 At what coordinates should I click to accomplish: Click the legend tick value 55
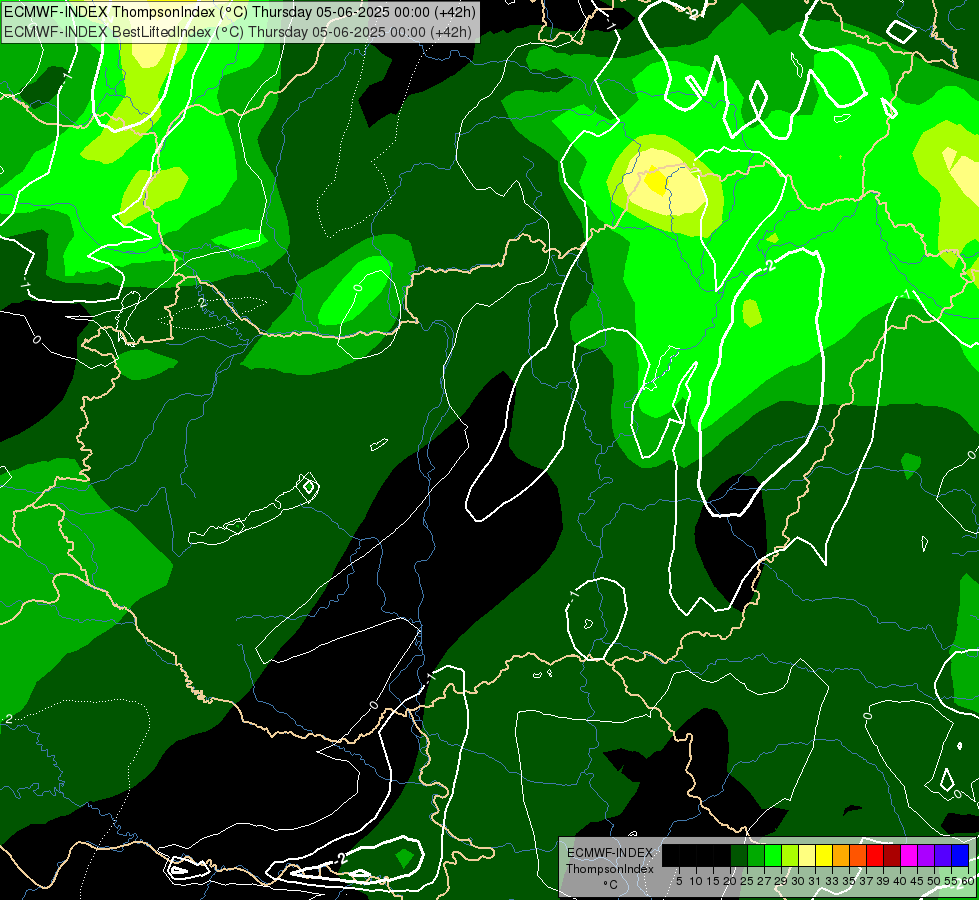(951, 881)
